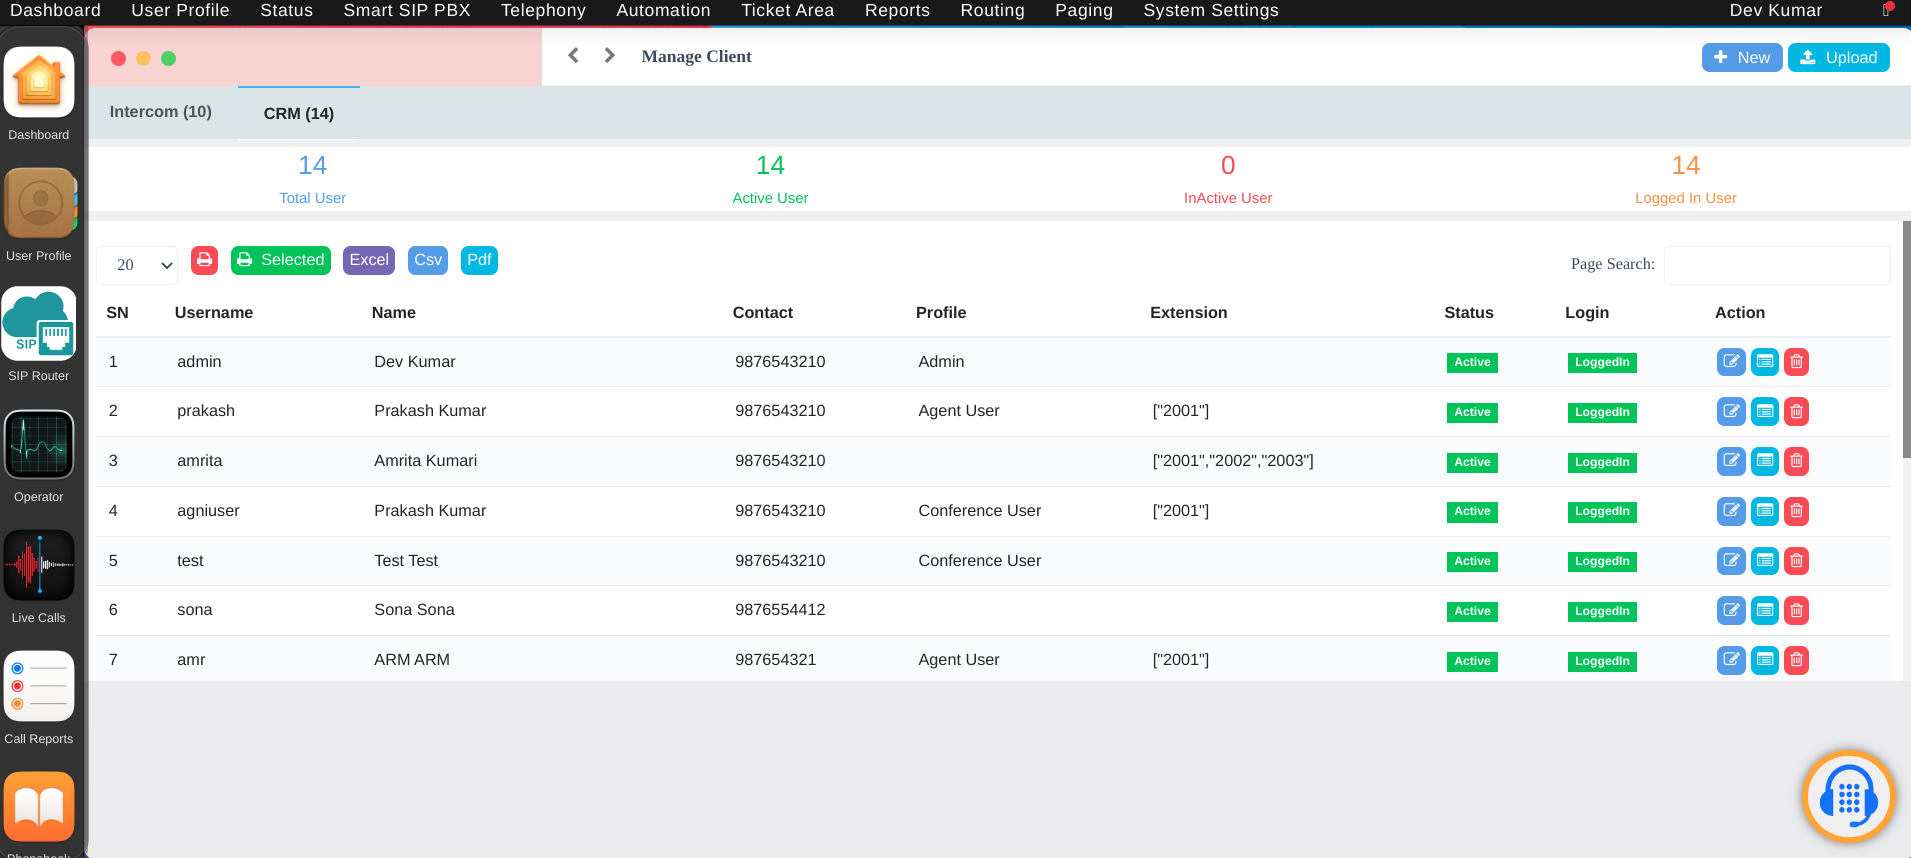Viewport: 1911px width, 858px height.
Task: Open the page size dropdown showing 20
Action: point(137,265)
